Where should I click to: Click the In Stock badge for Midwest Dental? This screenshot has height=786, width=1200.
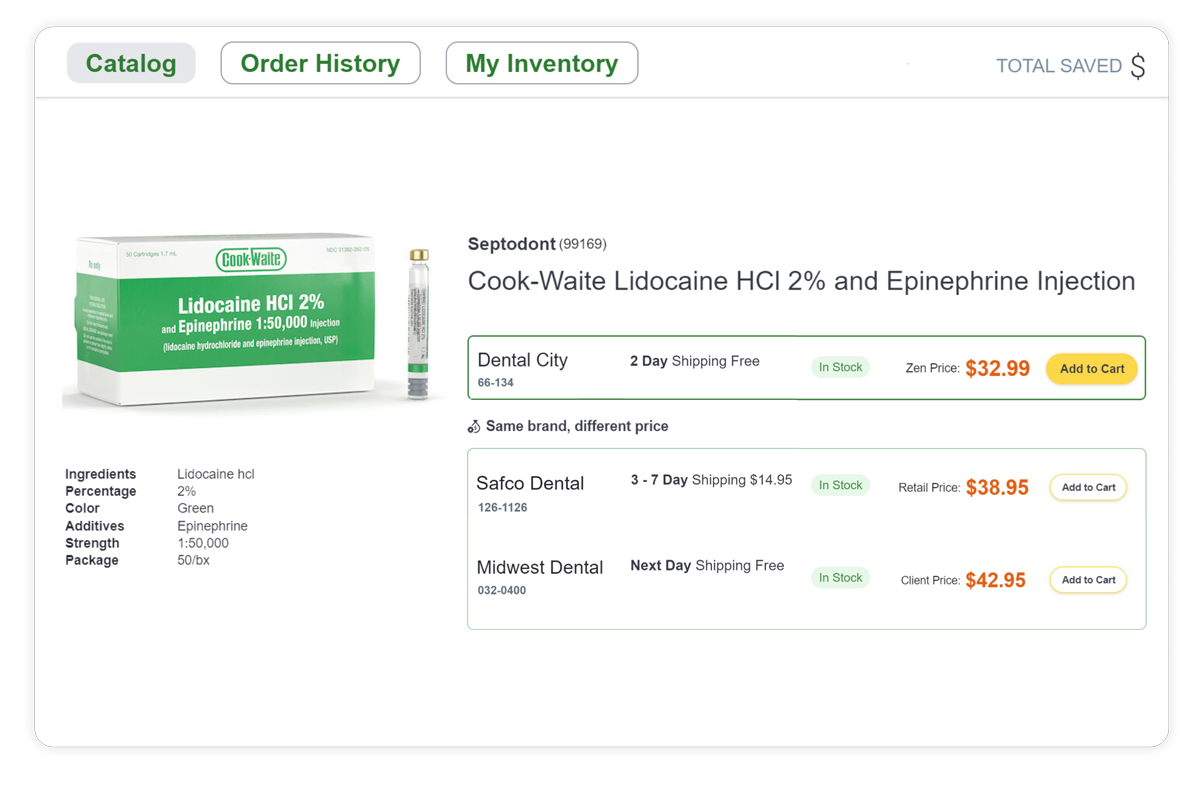tap(840, 577)
